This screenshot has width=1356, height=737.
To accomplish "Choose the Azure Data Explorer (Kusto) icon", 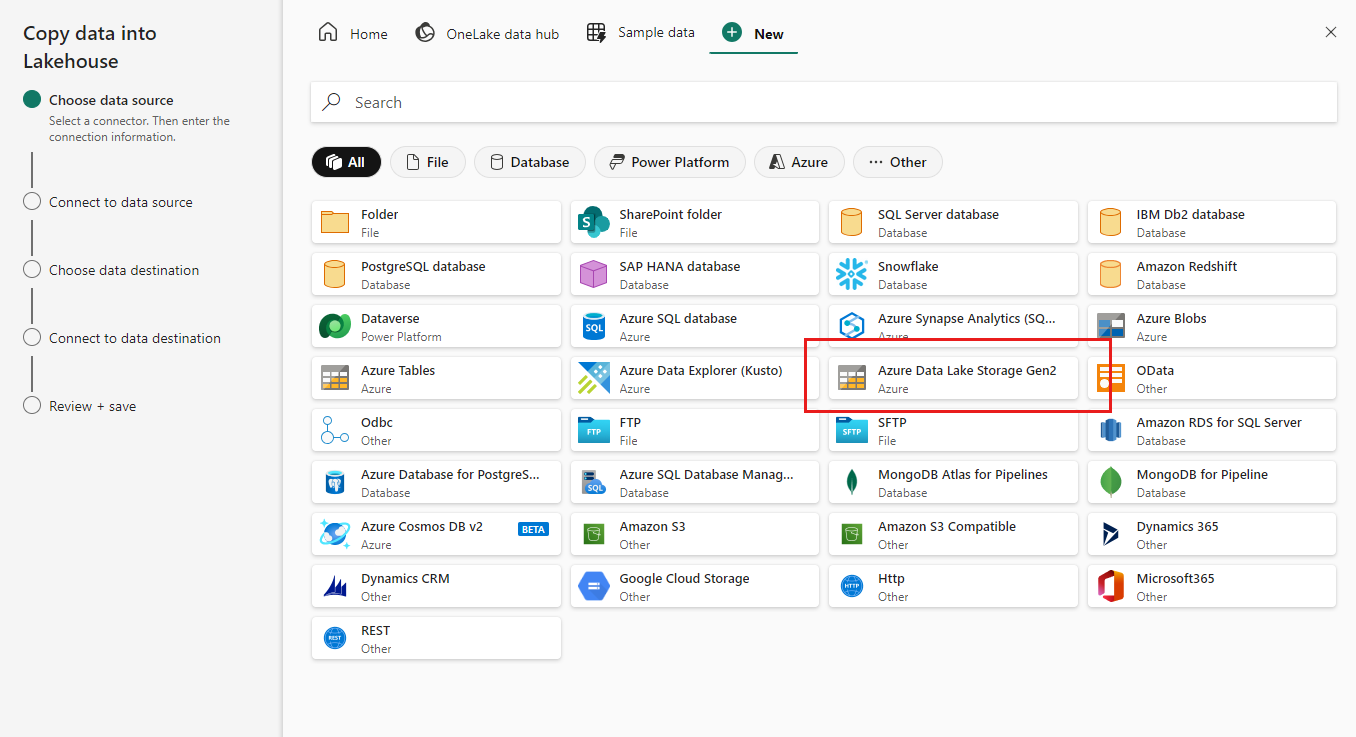I will pyautogui.click(x=593, y=378).
